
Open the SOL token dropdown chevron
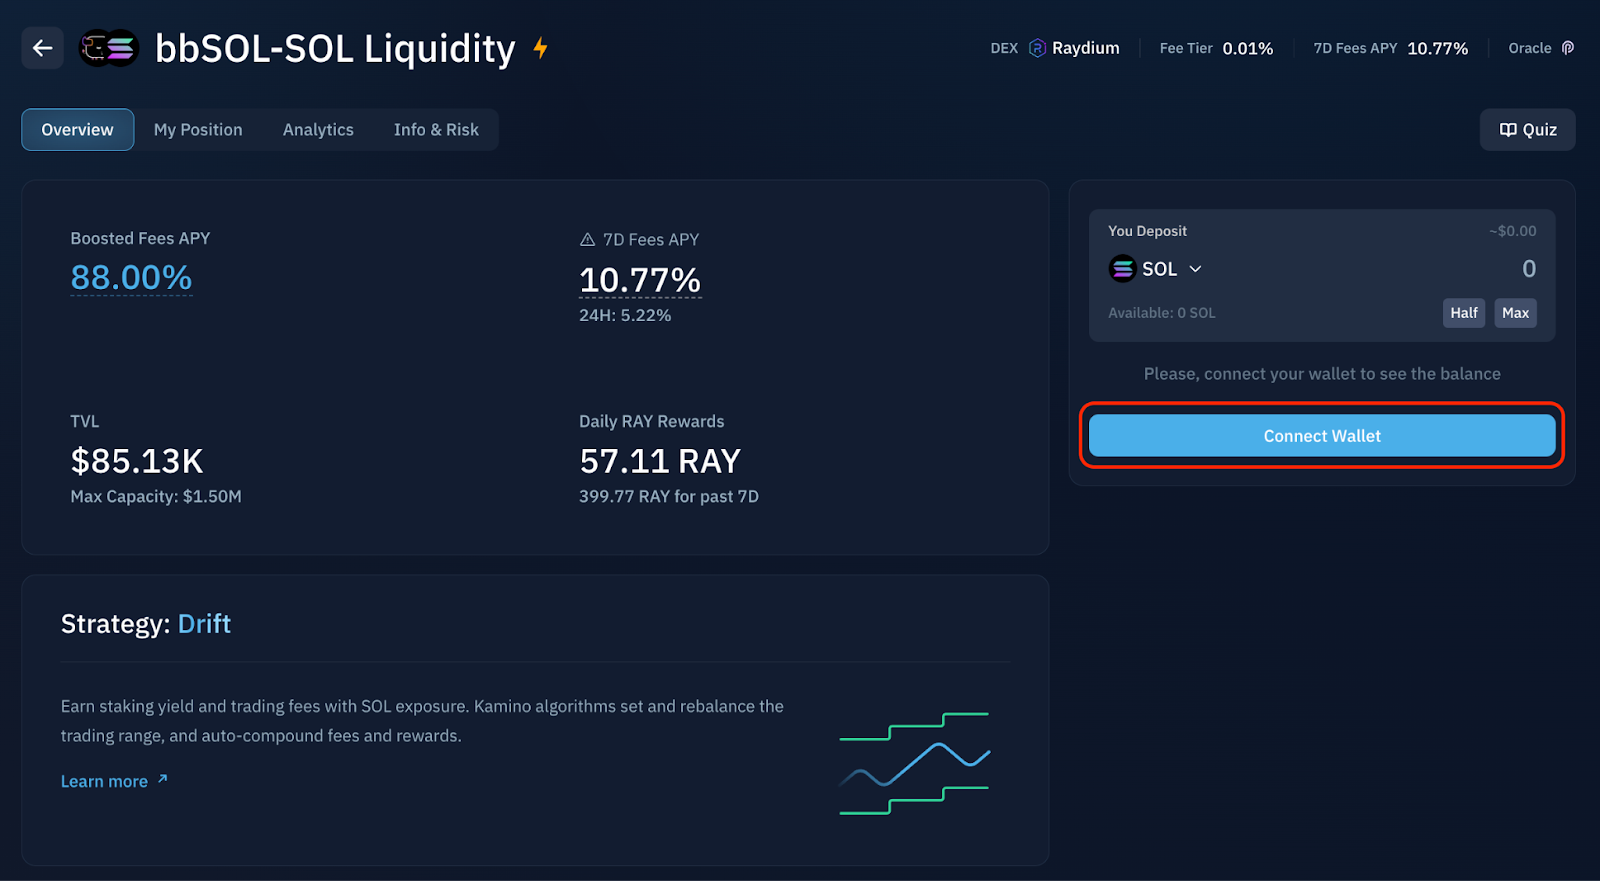[x=1195, y=269]
